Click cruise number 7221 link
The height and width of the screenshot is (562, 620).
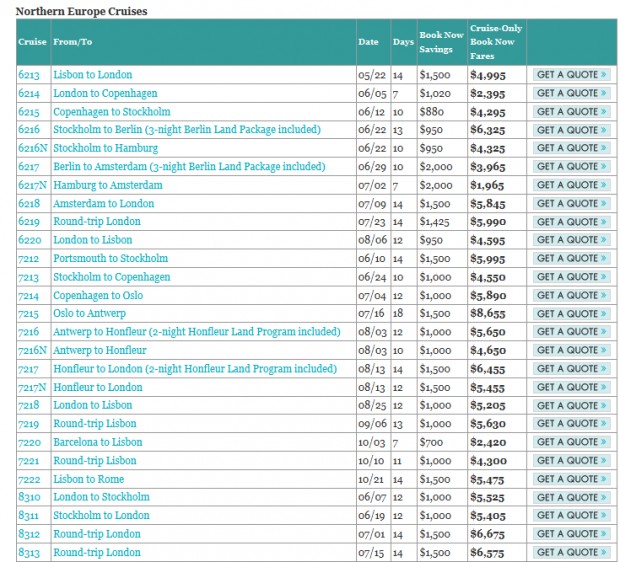coord(29,461)
